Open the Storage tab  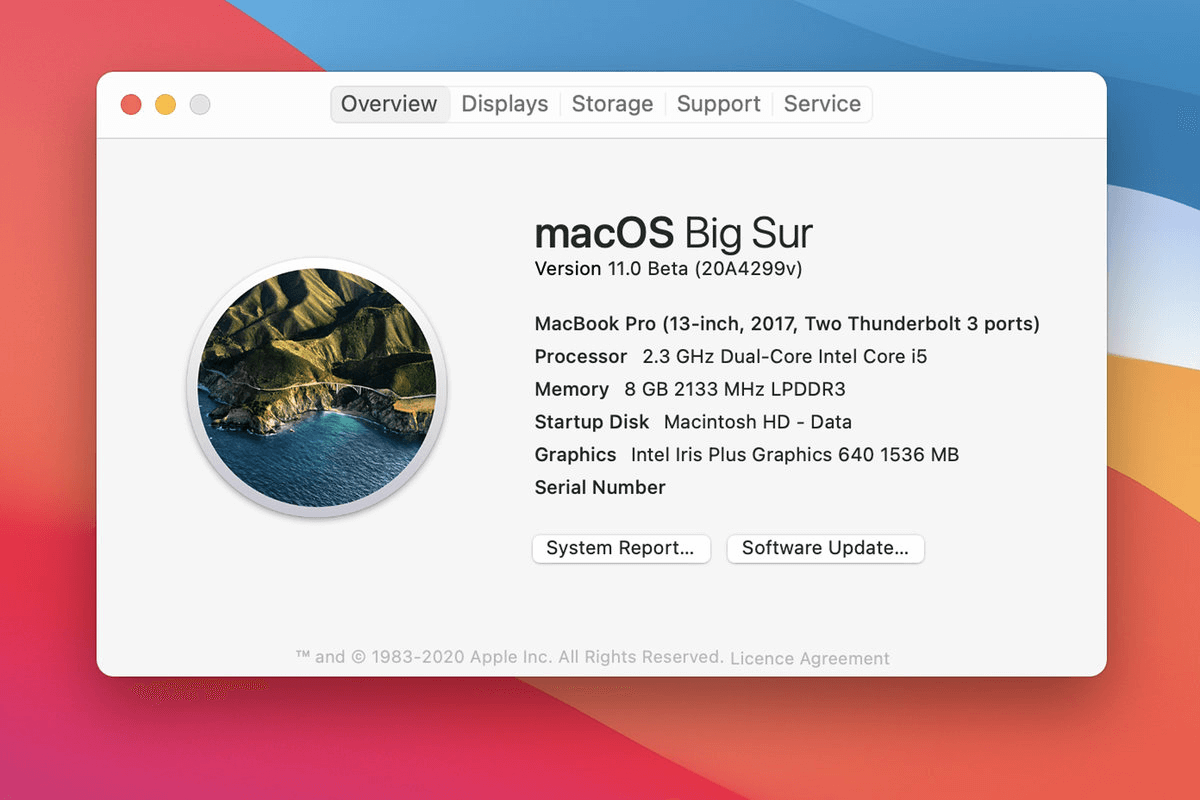(612, 104)
